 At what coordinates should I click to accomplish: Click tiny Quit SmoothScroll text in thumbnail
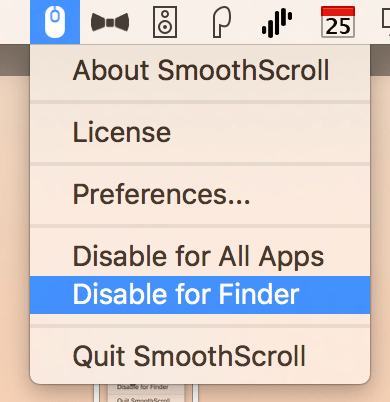tap(144, 400)
